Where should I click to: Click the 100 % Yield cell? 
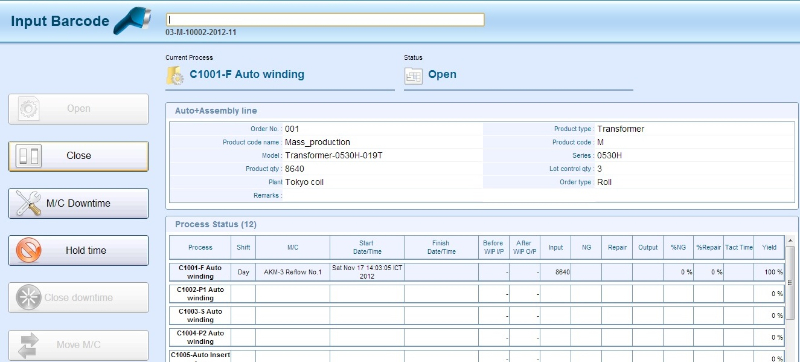[769, 272]
